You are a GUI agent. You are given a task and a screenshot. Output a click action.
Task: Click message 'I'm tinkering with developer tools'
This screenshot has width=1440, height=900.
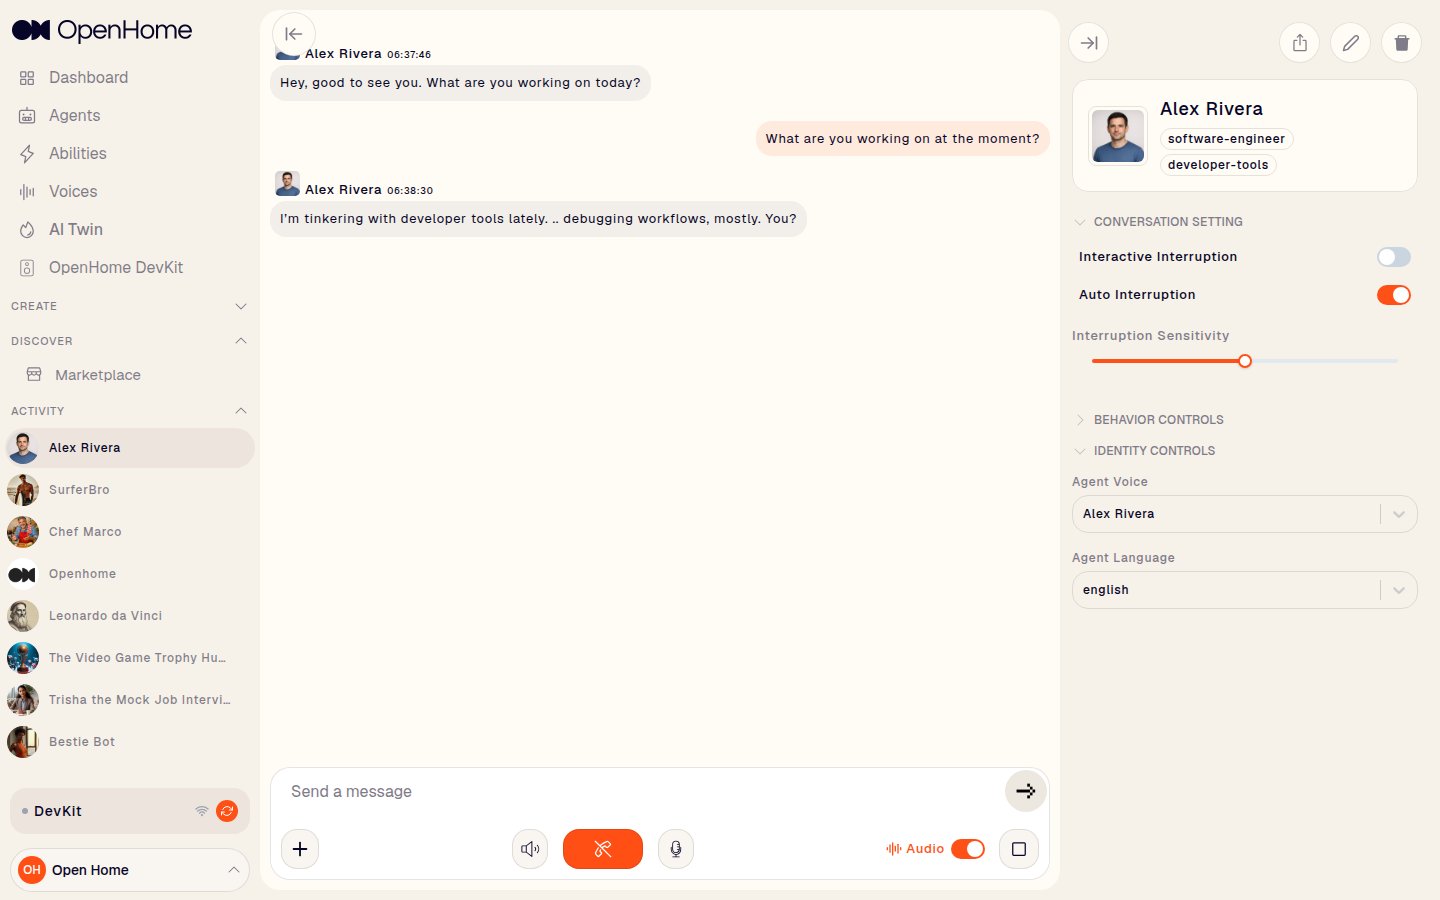(x=538, y=219)
